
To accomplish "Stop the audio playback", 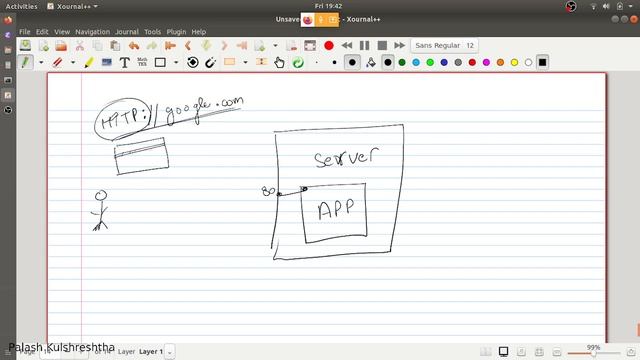I will coord(382,45).
